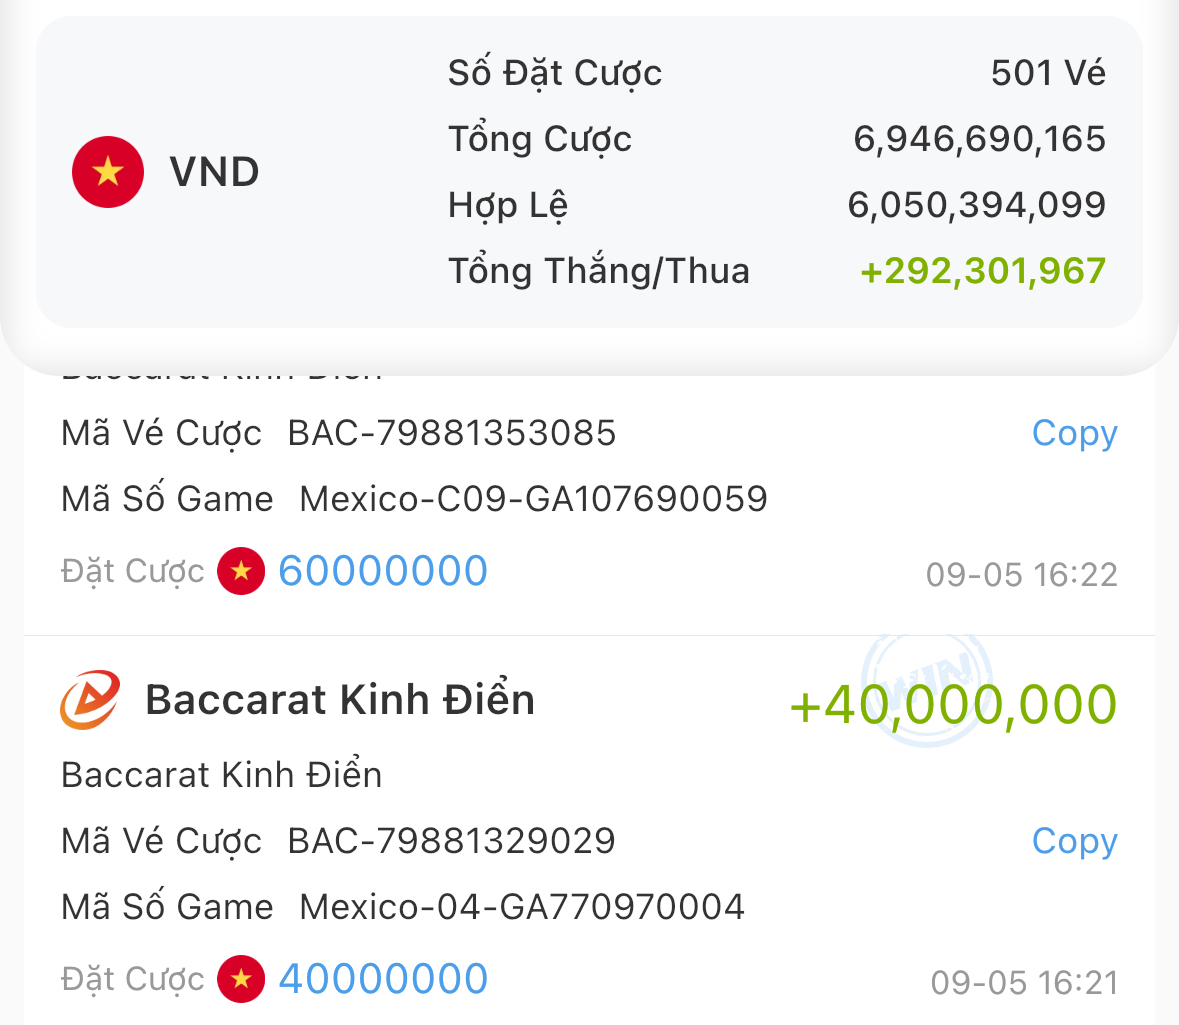
Task: Open the Baccarat Kinh Điển bold title
Action: coord(340,699)
